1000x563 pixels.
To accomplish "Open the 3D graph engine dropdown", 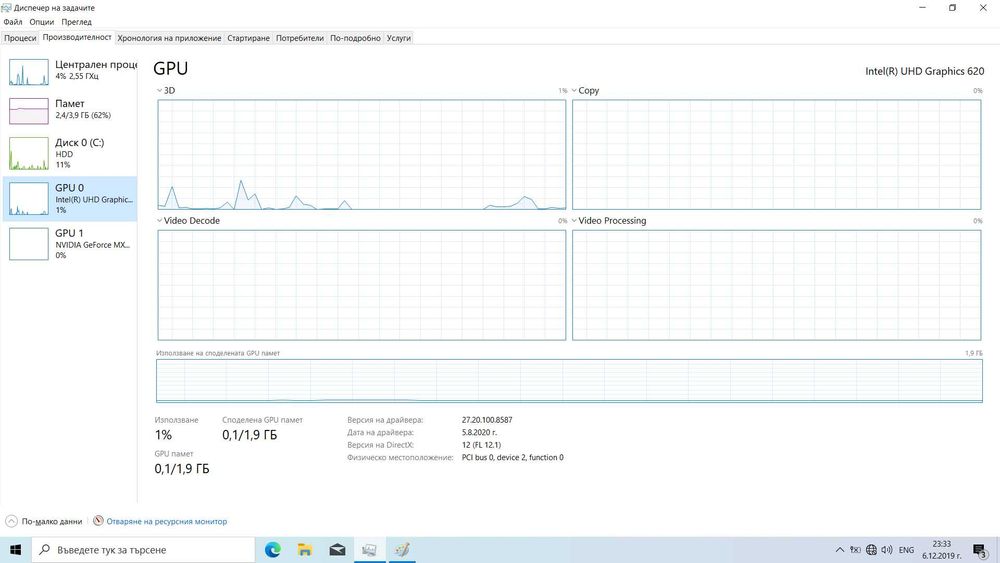I will pos(159,91).
